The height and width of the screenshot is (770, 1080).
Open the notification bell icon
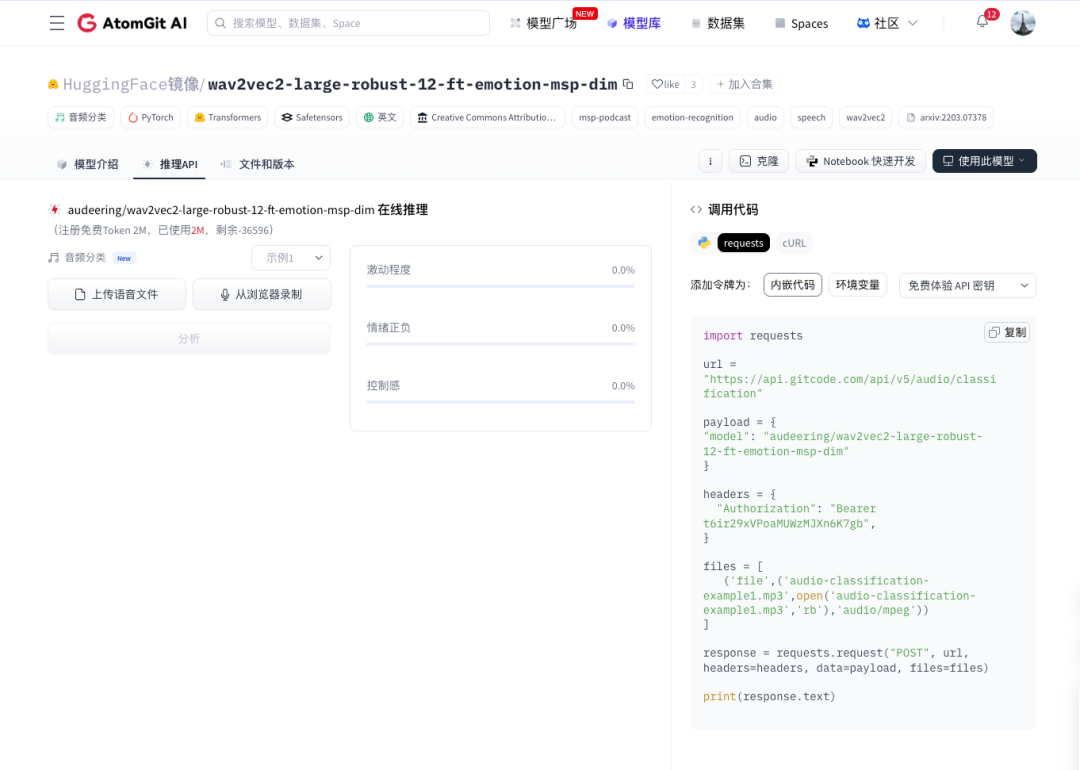[982, 22]
